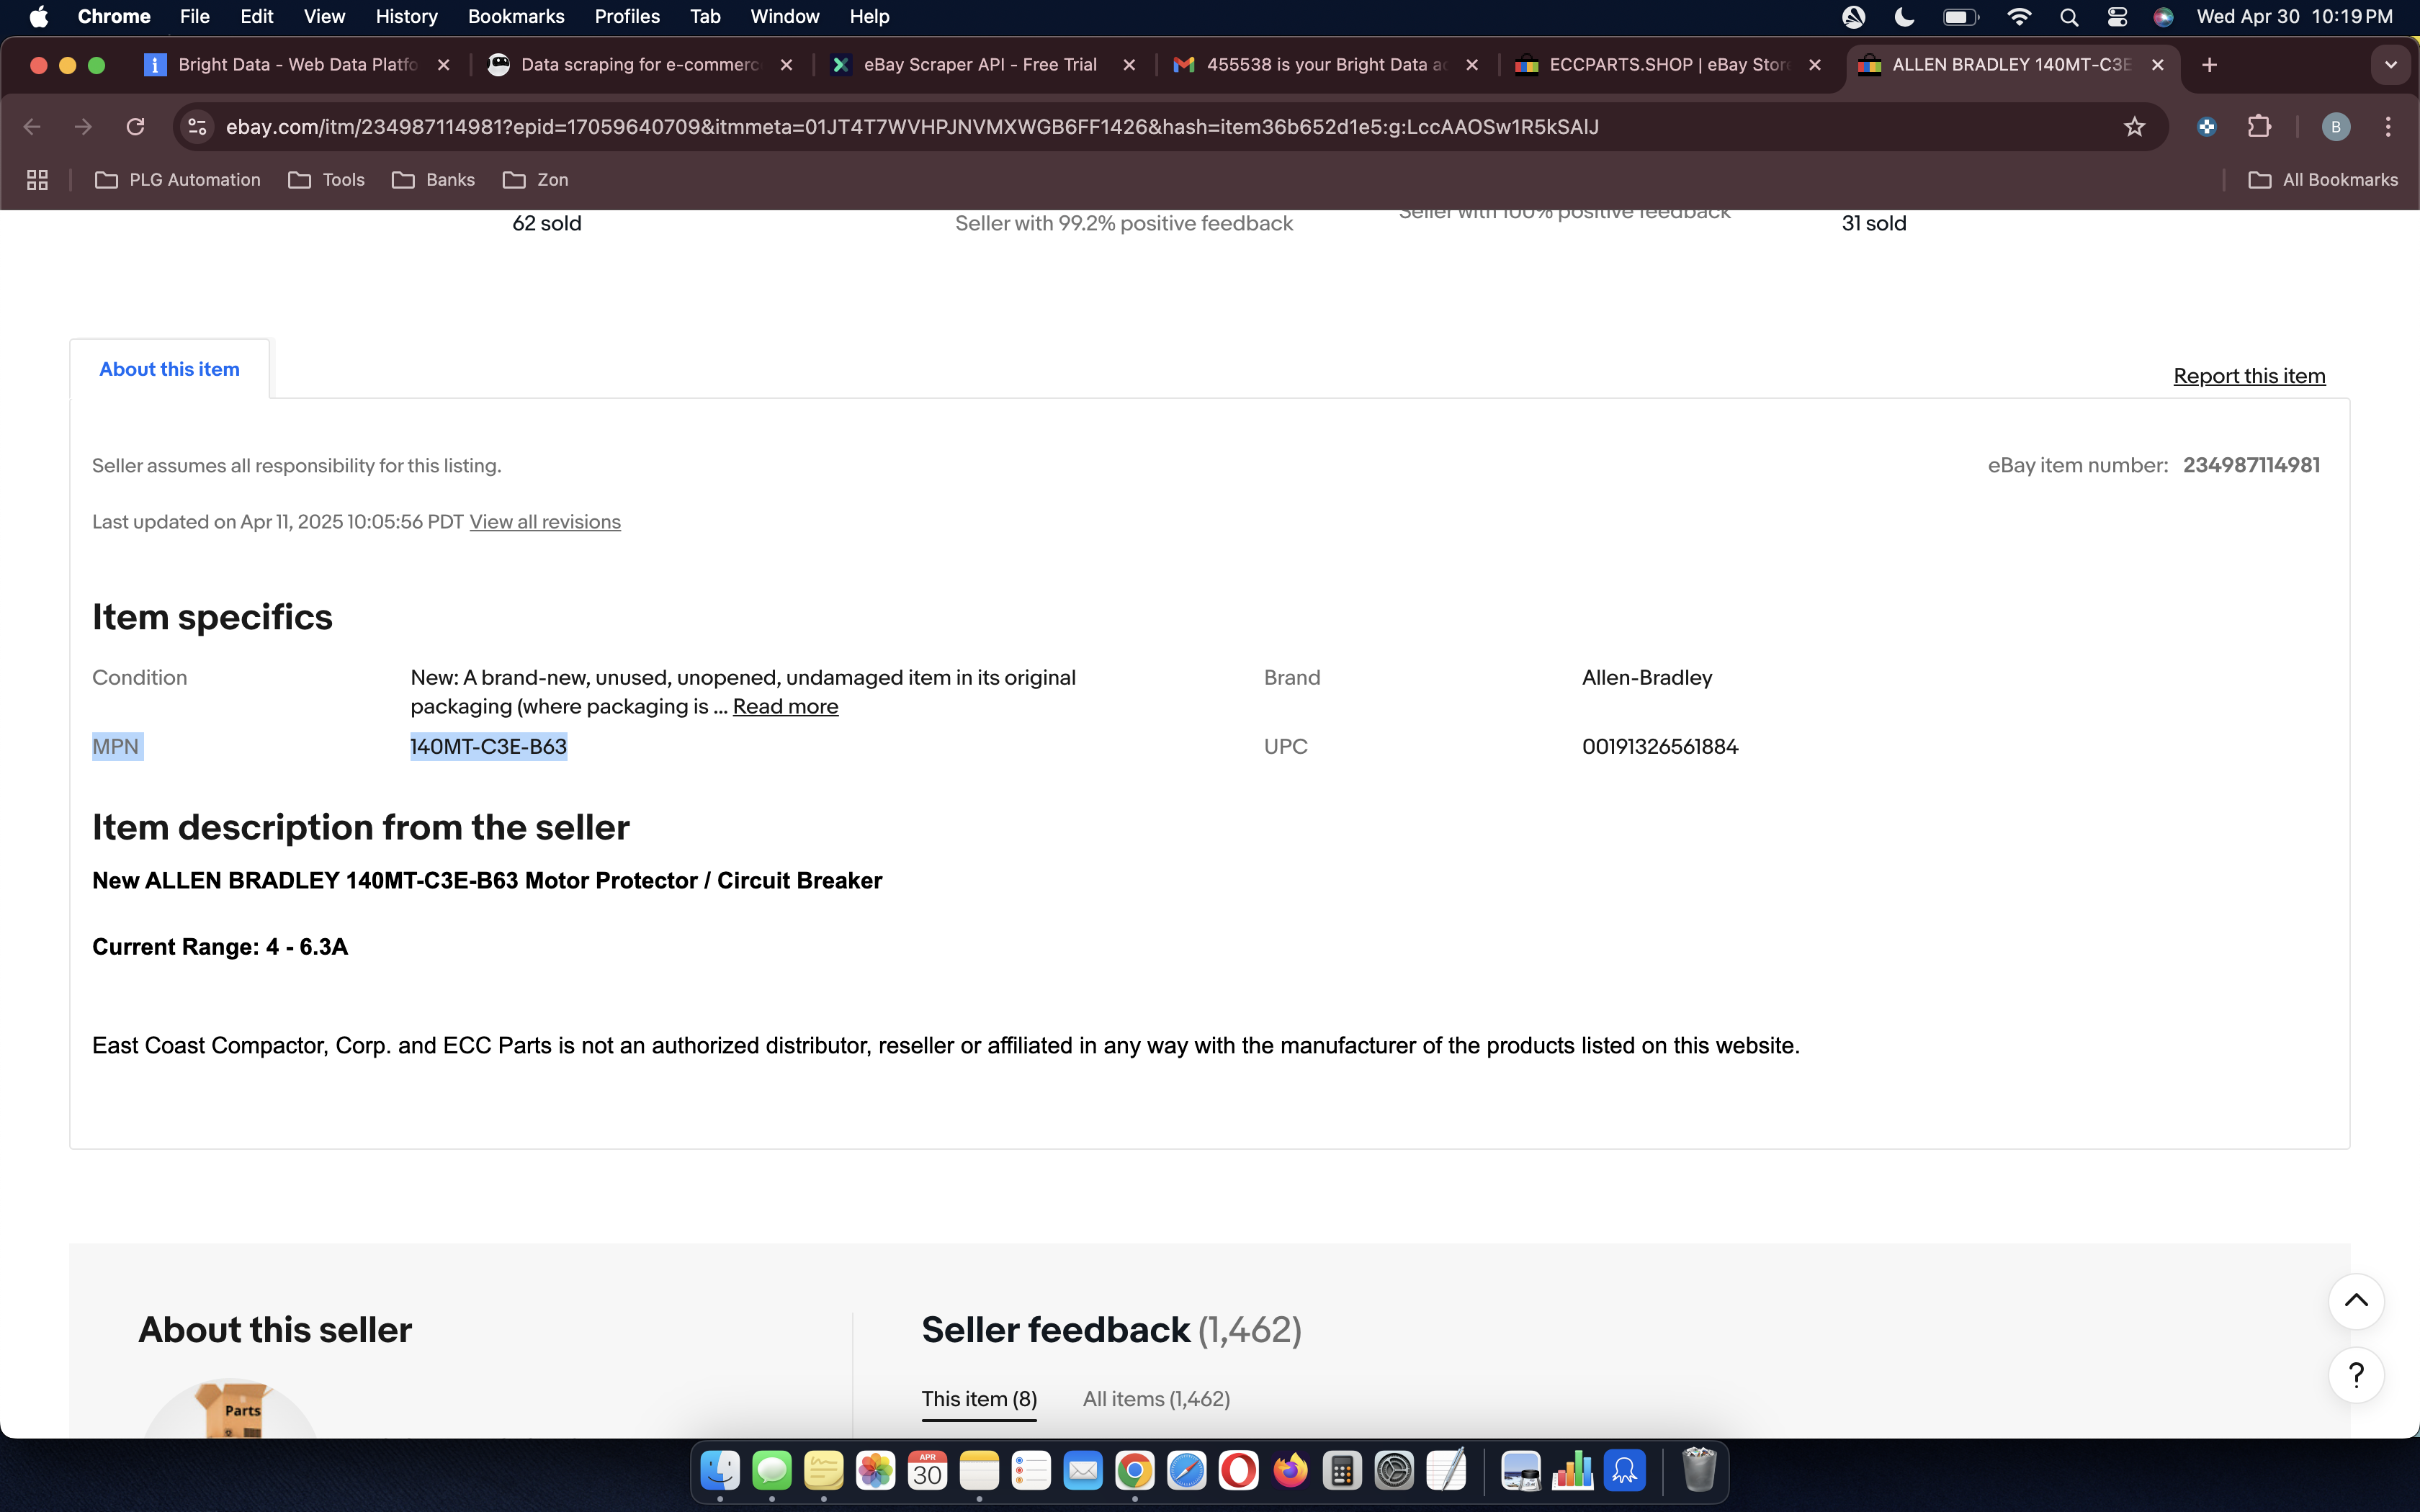Open the PLG Automation bookmarks folder
This screenshot has height=1512, width=2420.
tap(178, 180)
